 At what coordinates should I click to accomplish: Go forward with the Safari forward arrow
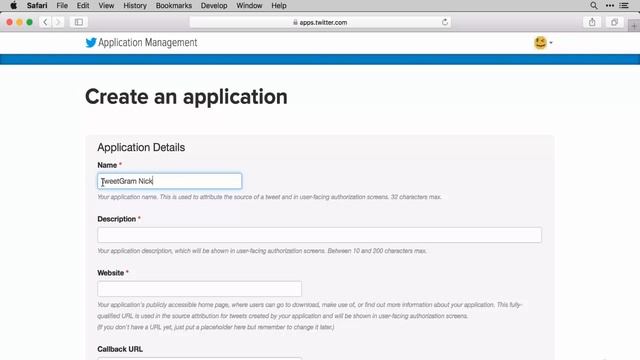click(x=58, y=22)
